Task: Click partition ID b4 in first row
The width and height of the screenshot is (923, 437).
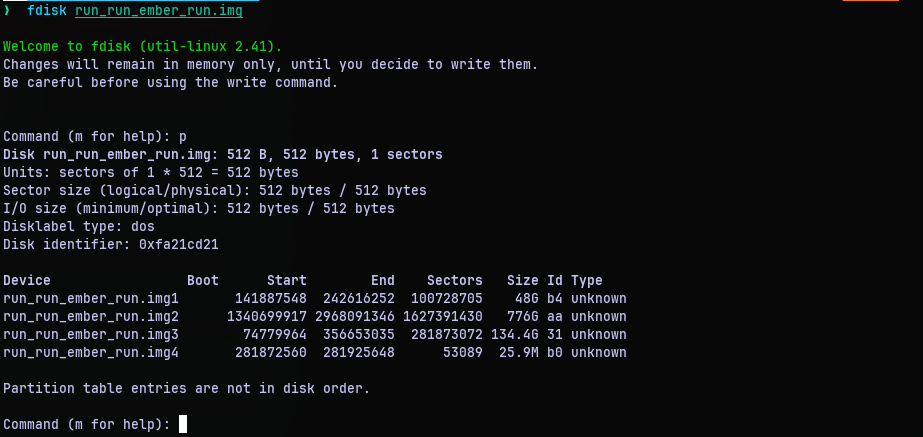Action: [555, 299]
